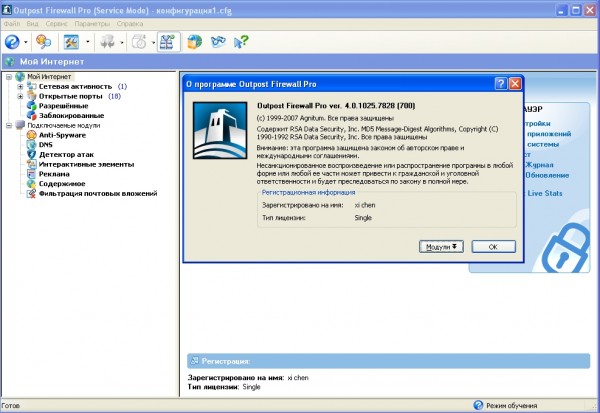The height and width of the screenshot is (413, 600).
Task: Open the Live Stats link
Action: (x=545, y=193)
